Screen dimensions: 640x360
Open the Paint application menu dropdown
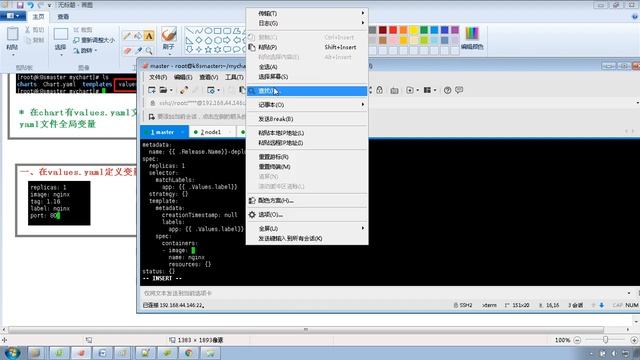(x=12, y=16)
